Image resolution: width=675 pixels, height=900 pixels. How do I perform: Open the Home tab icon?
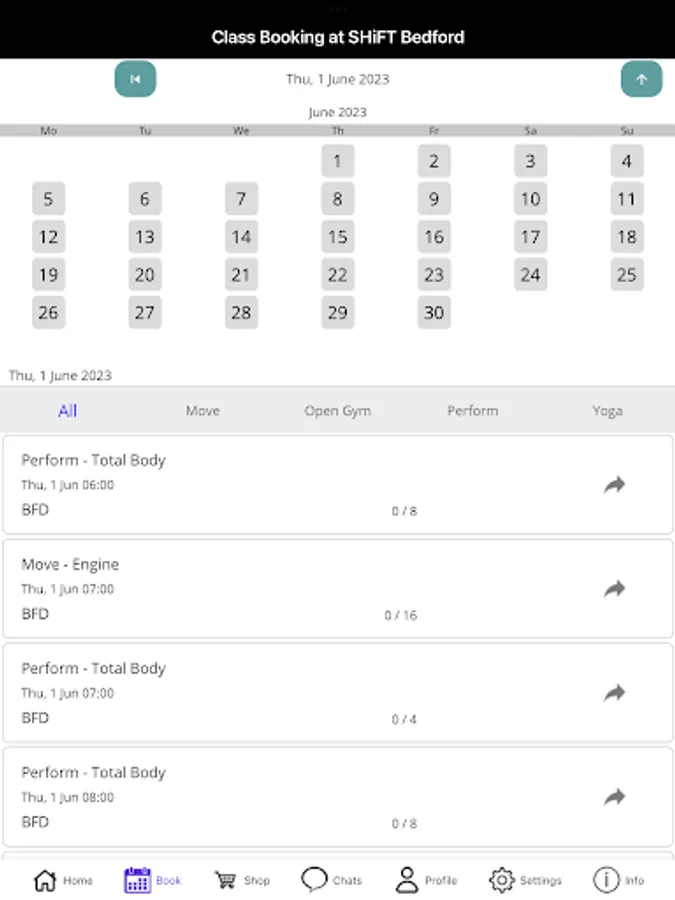pyautogui.click(x=45, y=880)
